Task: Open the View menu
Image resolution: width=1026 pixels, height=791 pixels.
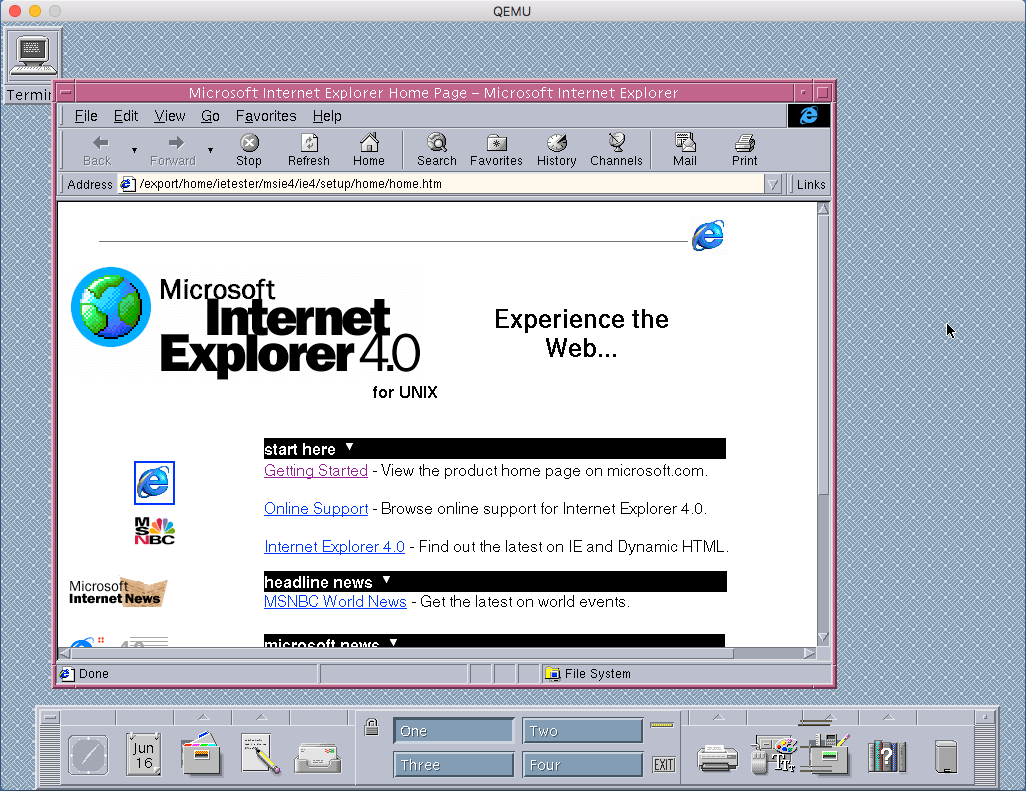Action: (x=169, y=116)
